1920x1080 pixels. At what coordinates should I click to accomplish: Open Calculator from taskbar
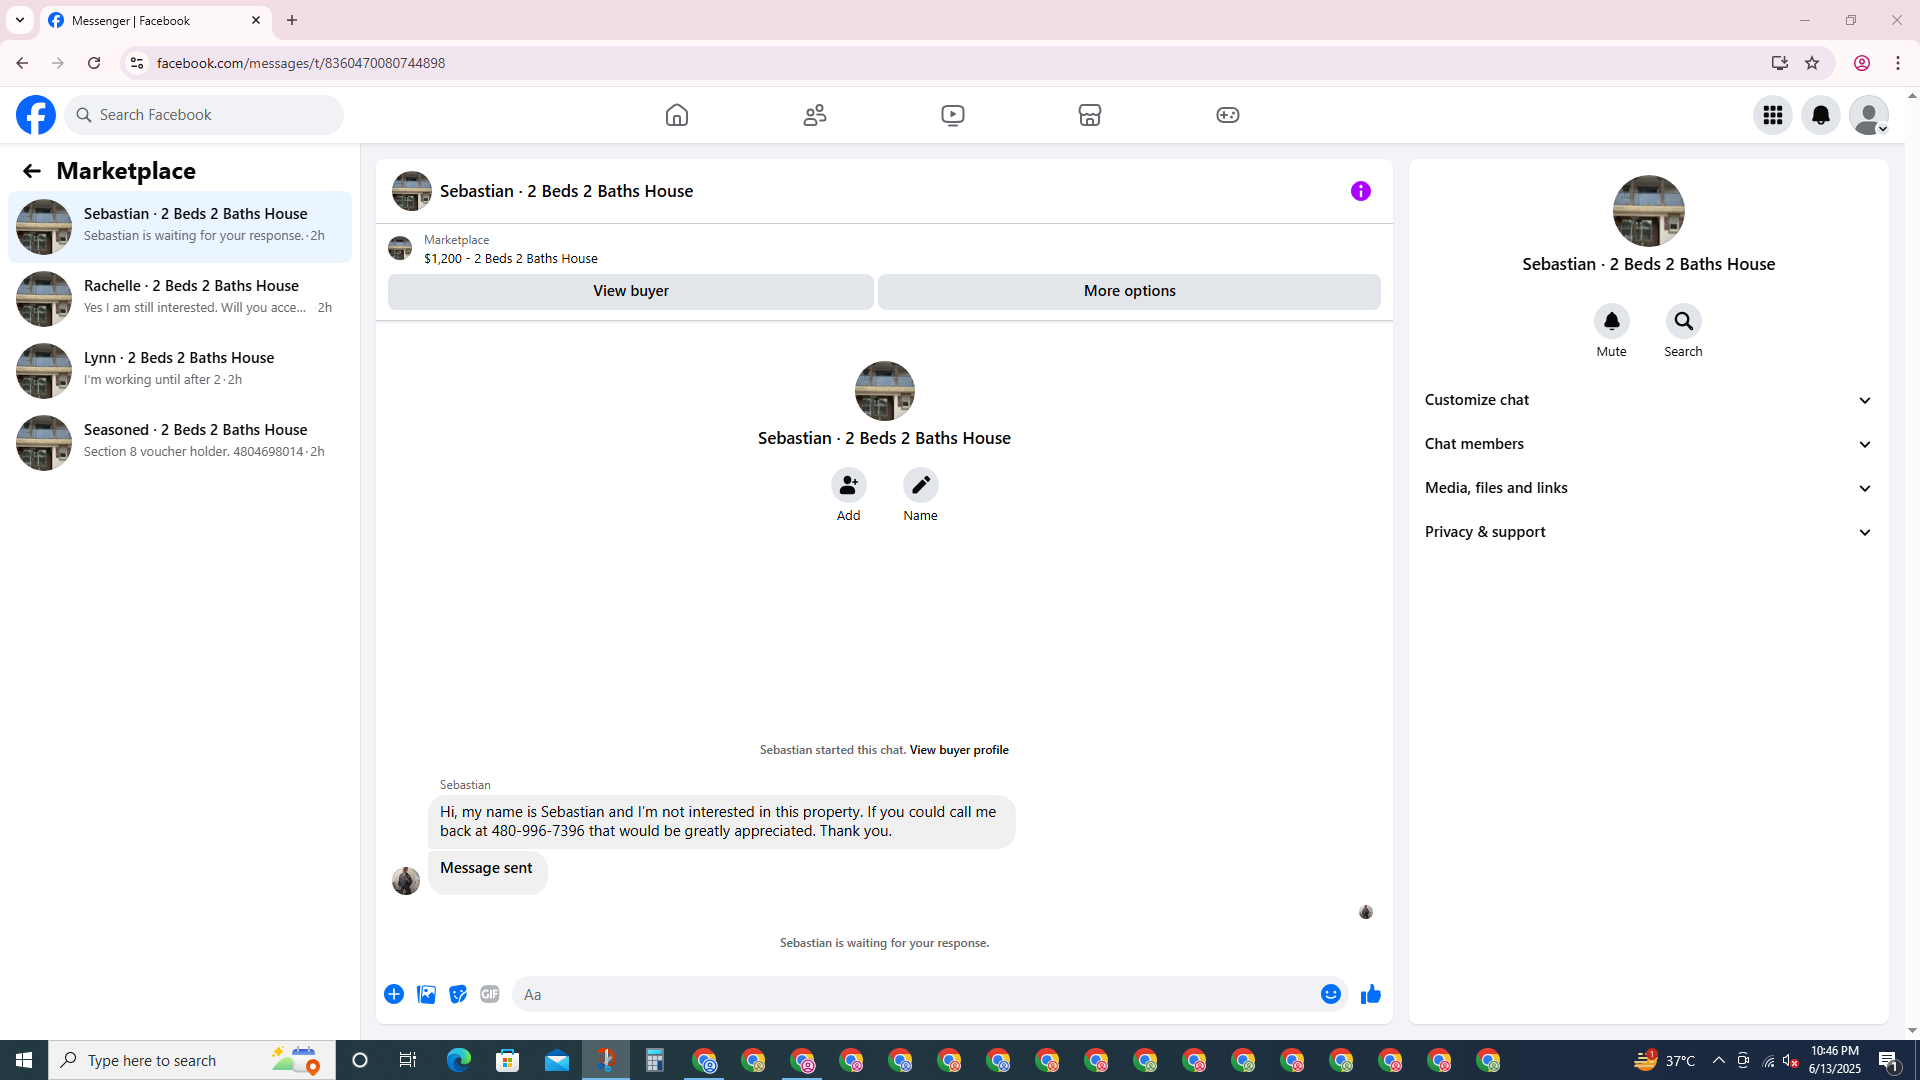[x=655, y=1060]
